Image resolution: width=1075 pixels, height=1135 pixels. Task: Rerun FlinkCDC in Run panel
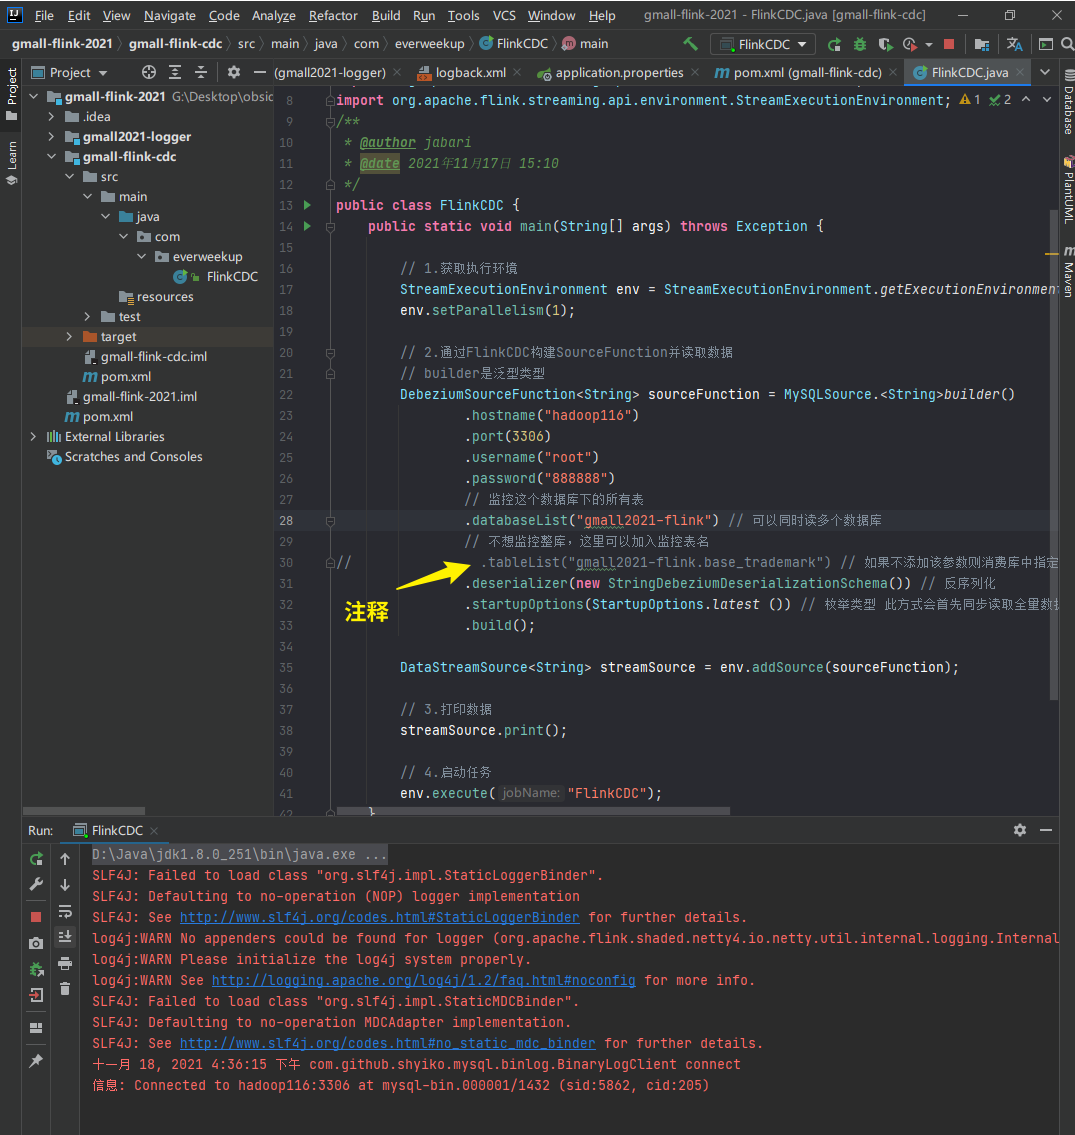coord(36,859)
